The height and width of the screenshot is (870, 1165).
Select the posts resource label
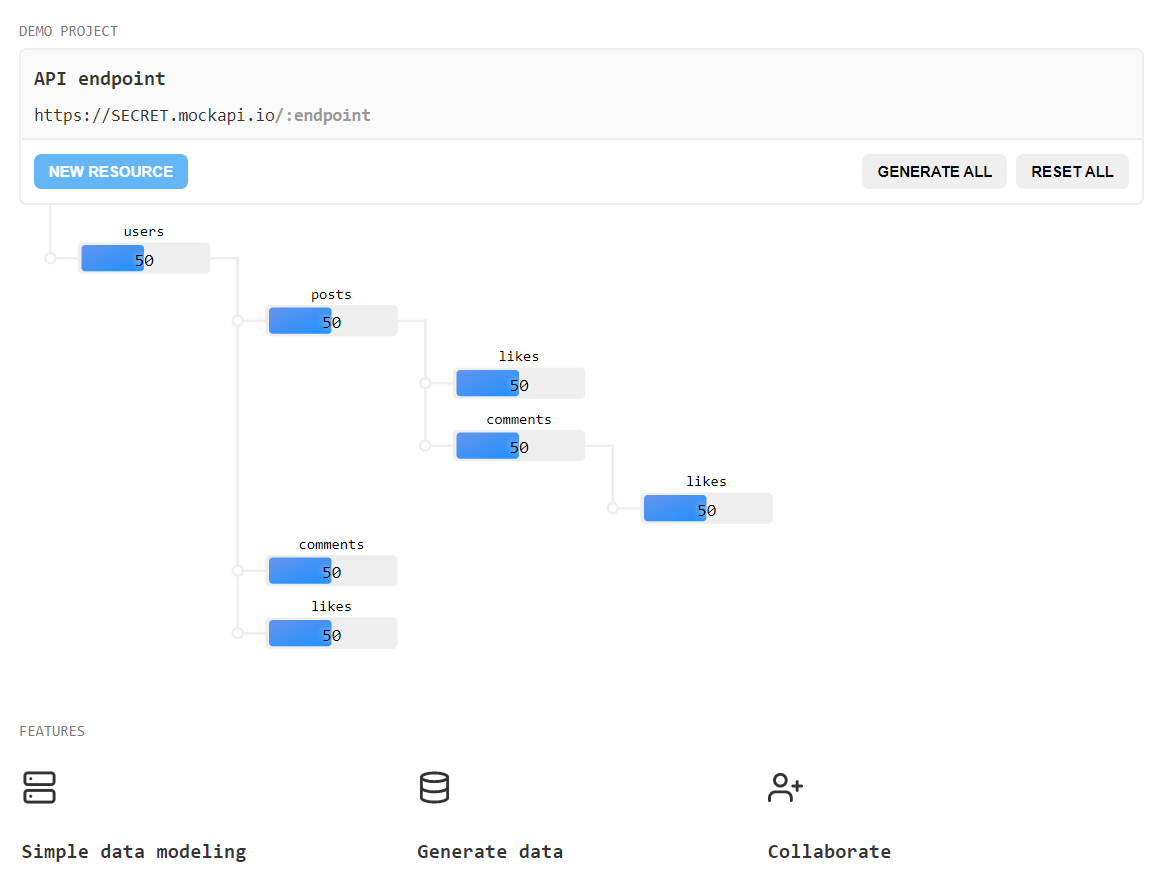click(x=330, y=294)
